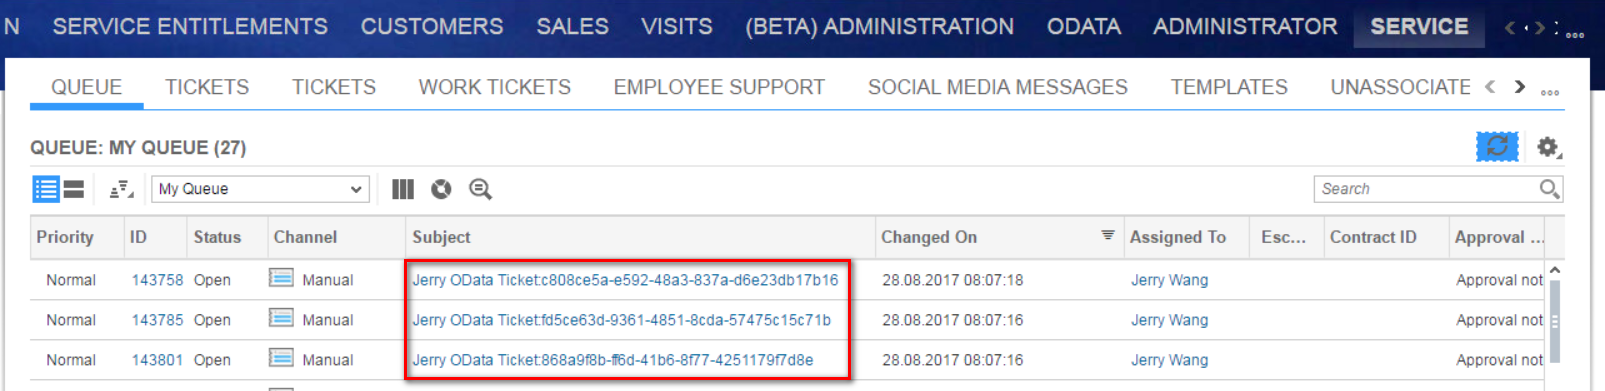Open the My Queue dropdown
This screenshot has width=1605, height=391.
pos(260,189)
